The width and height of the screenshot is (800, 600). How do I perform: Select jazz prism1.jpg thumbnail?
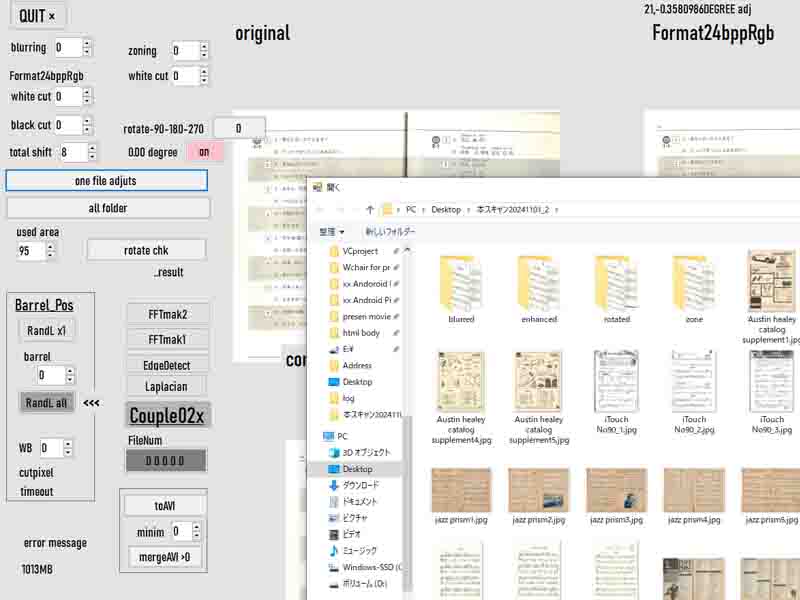pos(461,490)
